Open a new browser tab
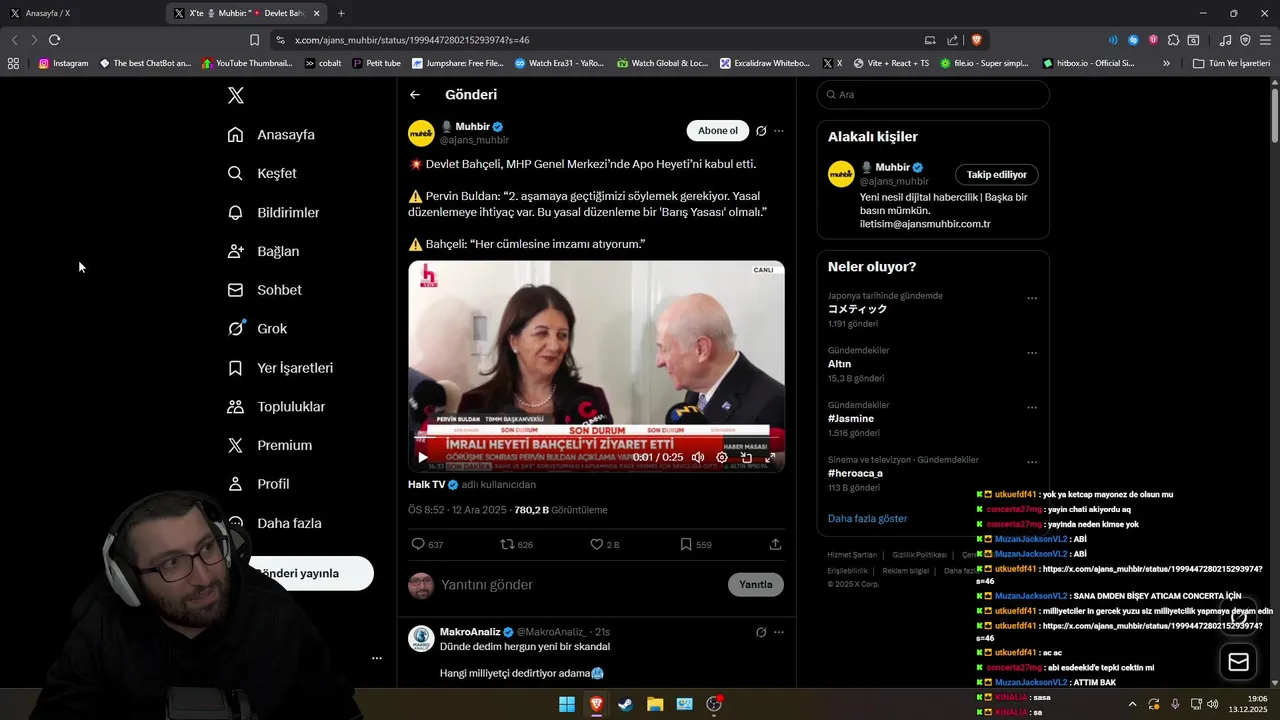 (x=341, y=13)
